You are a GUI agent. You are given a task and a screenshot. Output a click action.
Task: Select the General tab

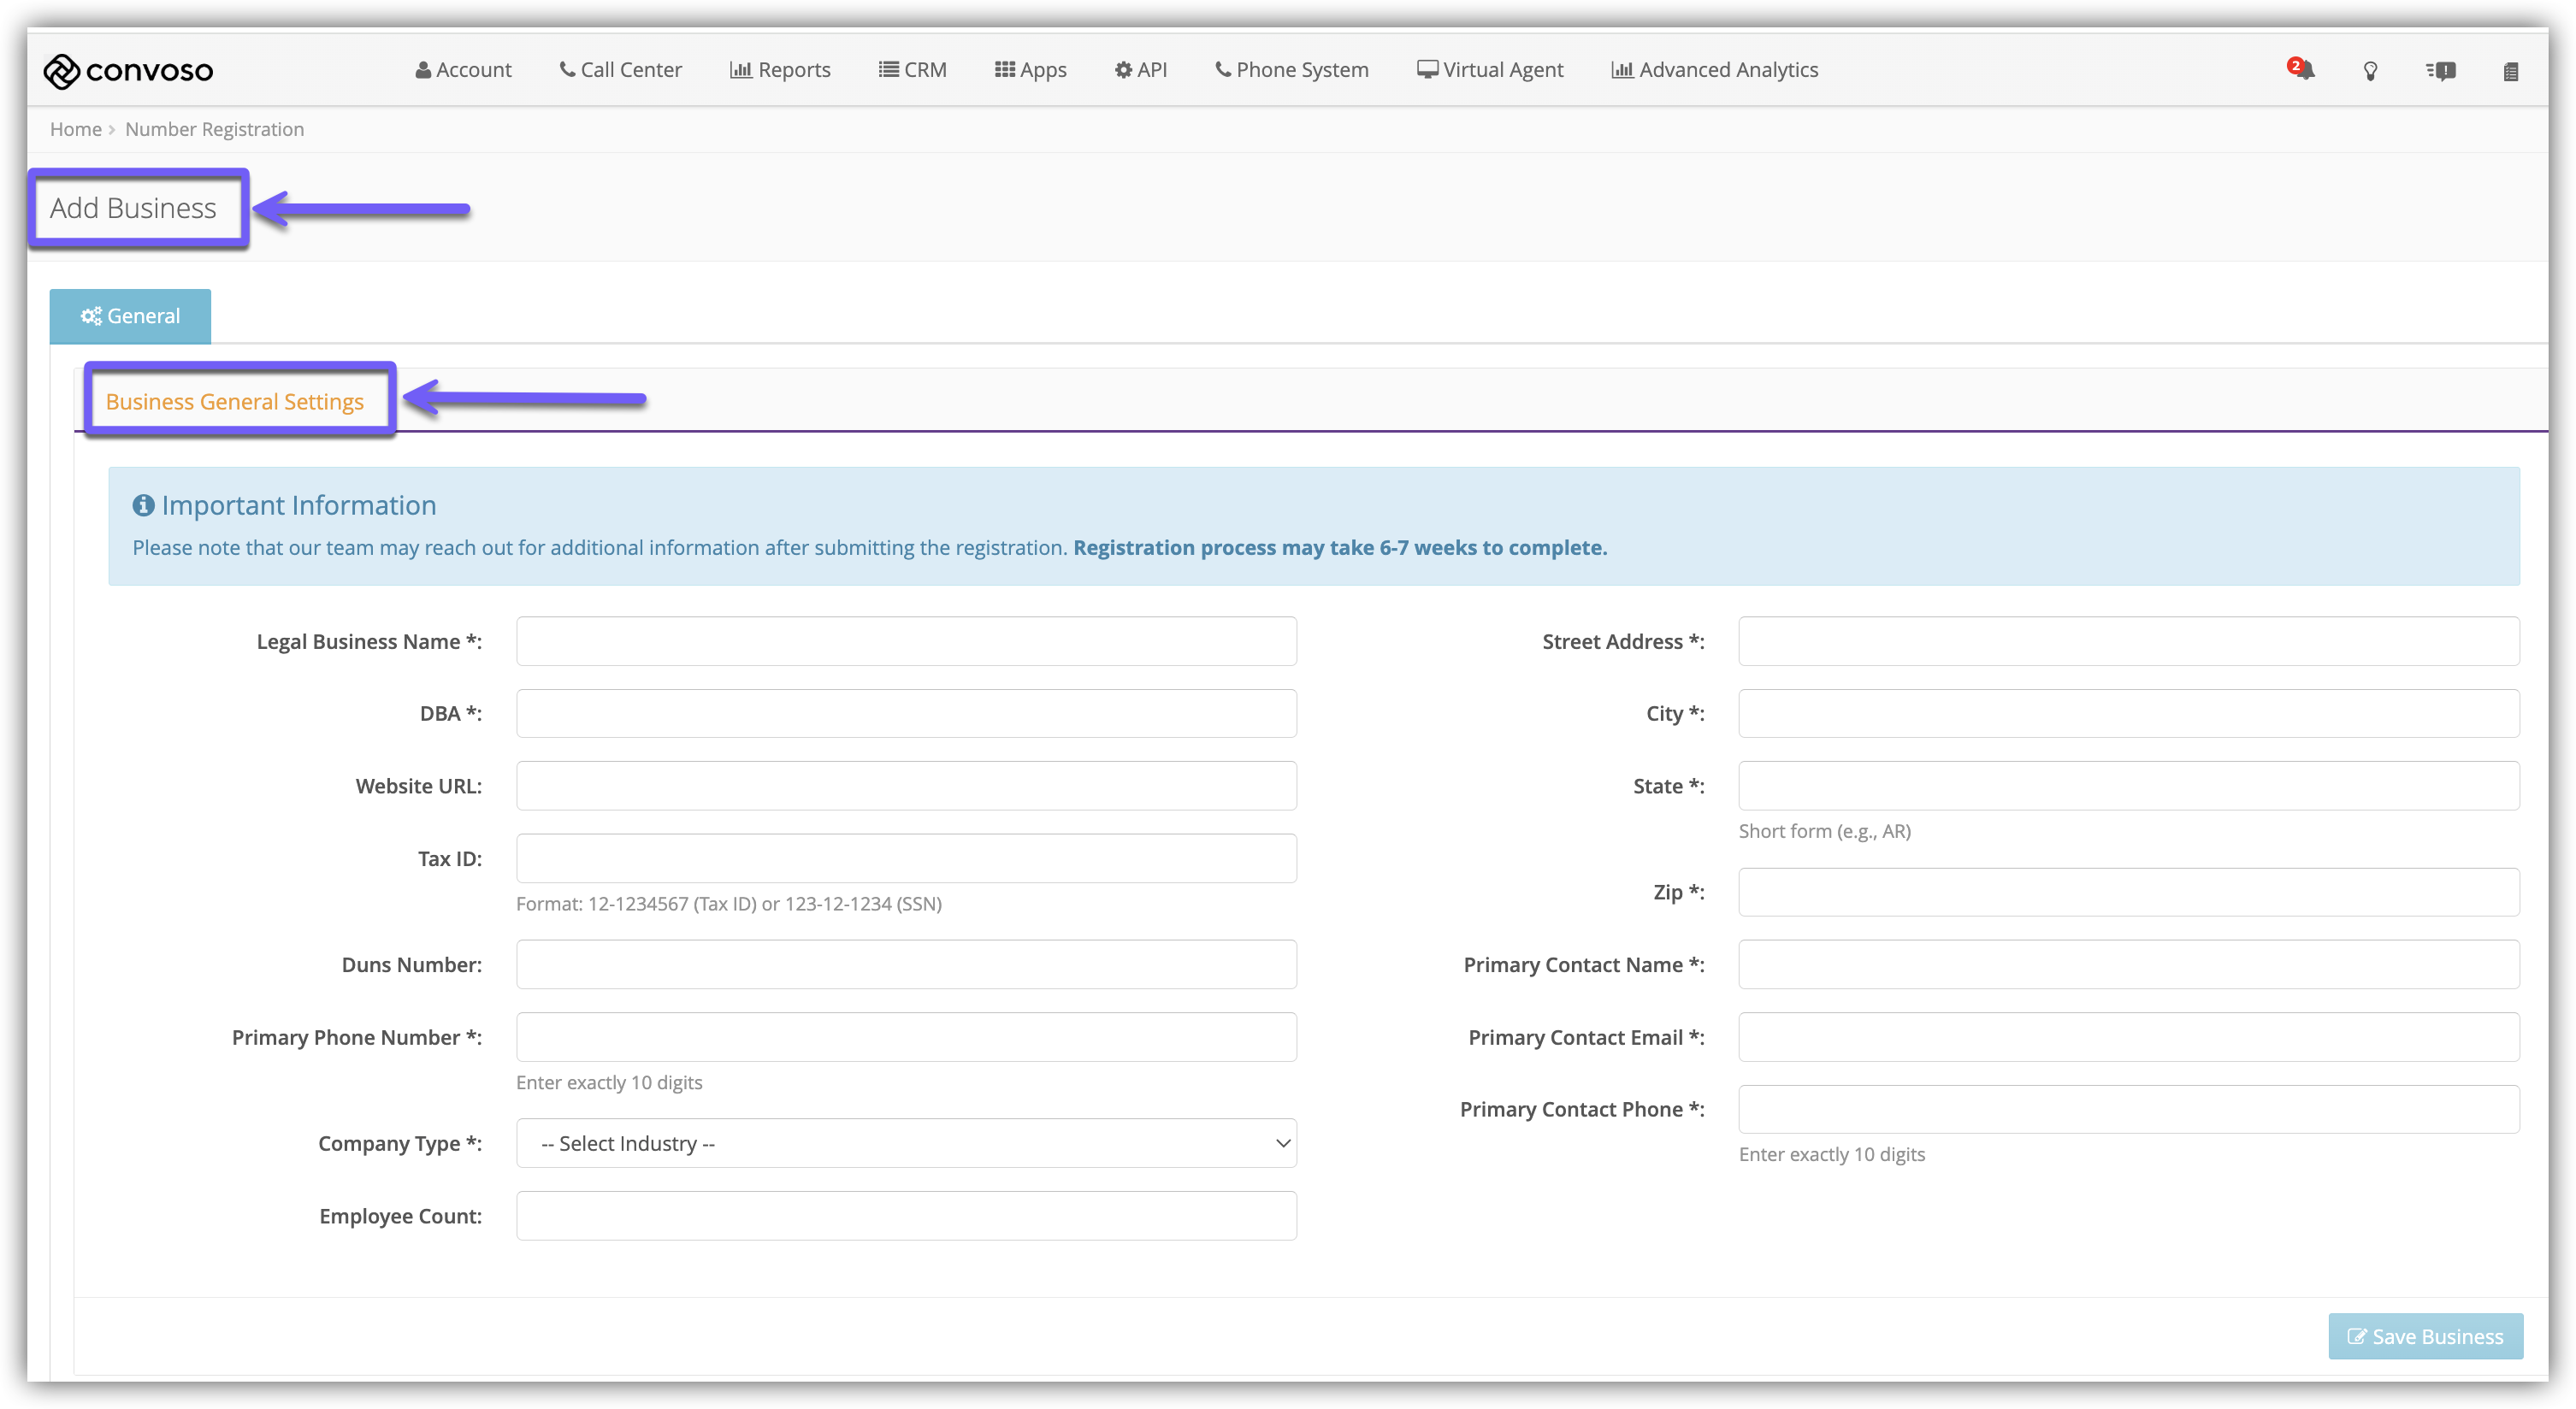tap(130, 316)
